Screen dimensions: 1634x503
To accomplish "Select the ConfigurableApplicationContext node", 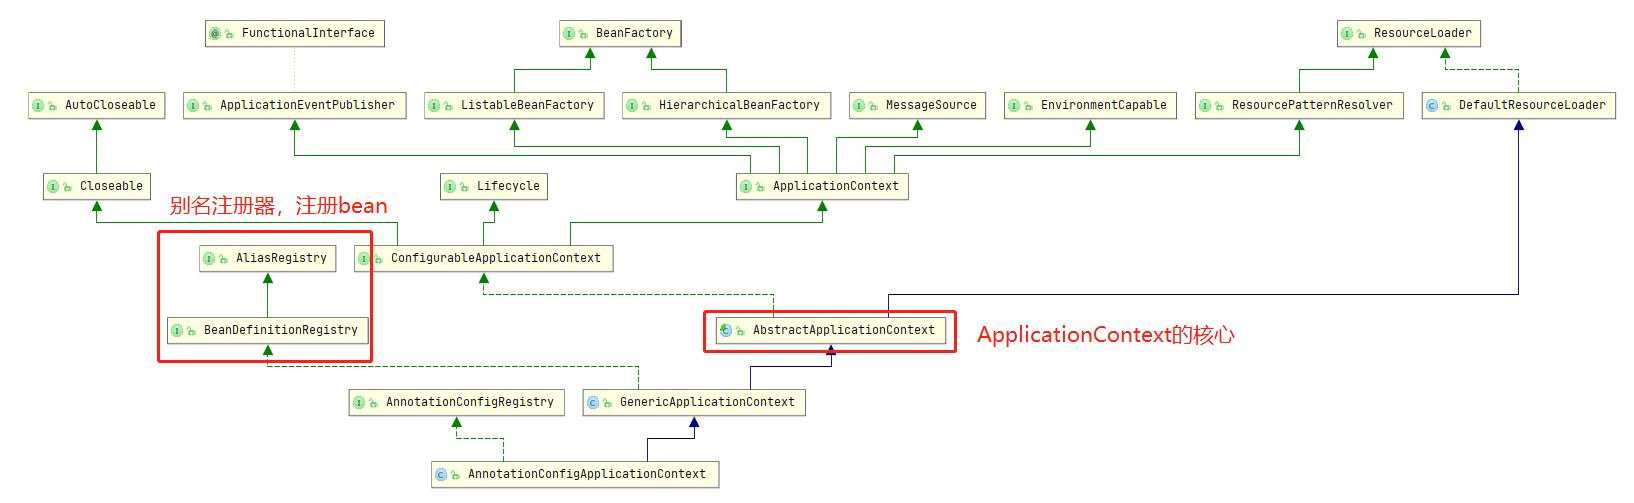I will [x=483, y=258].
